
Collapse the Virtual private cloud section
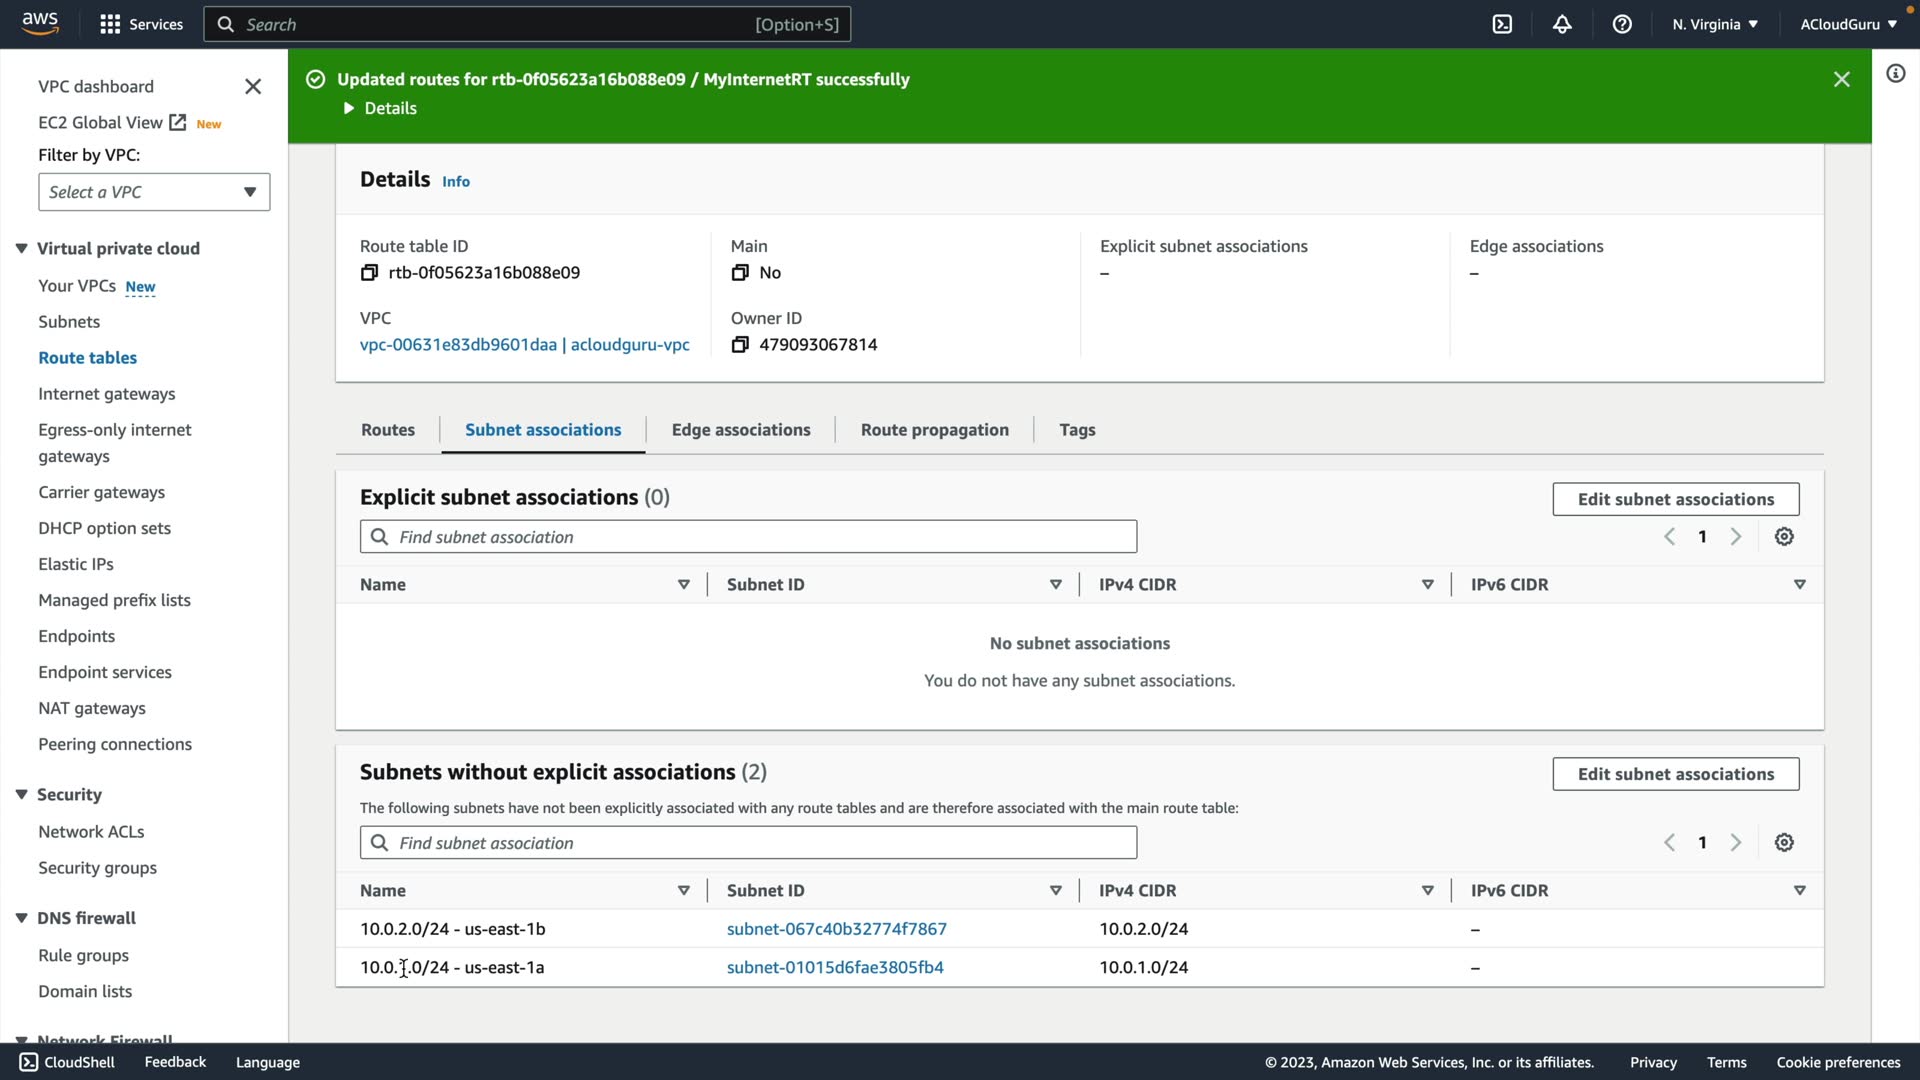(x=21, y=248)
